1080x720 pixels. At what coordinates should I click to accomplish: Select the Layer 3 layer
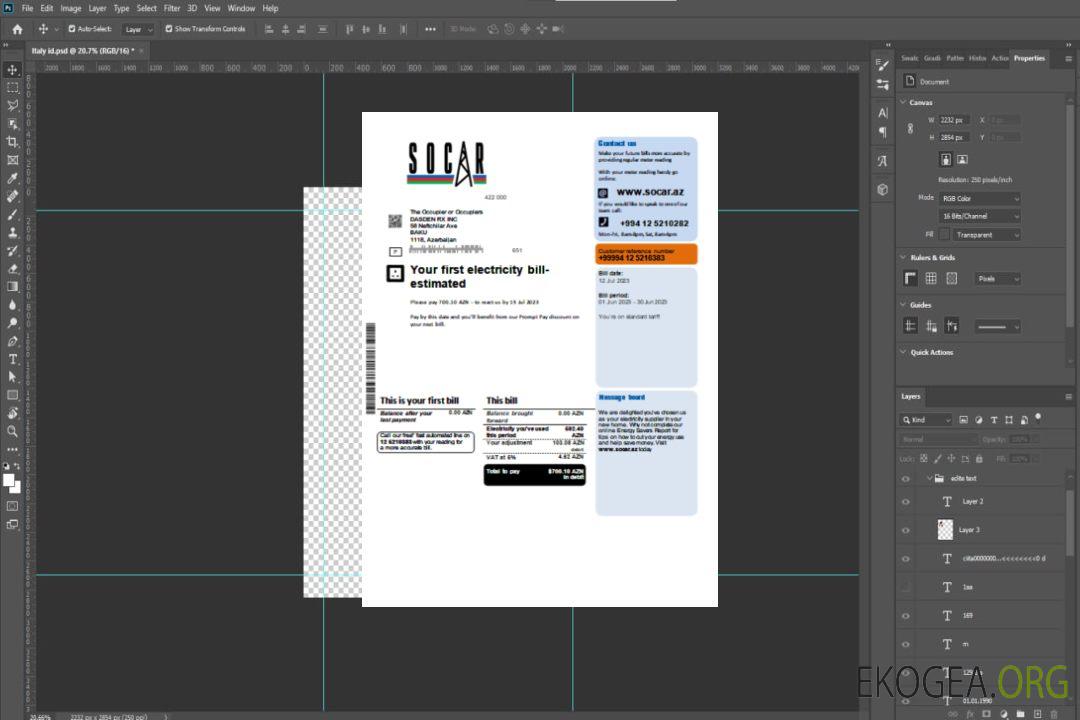point(970,530)
